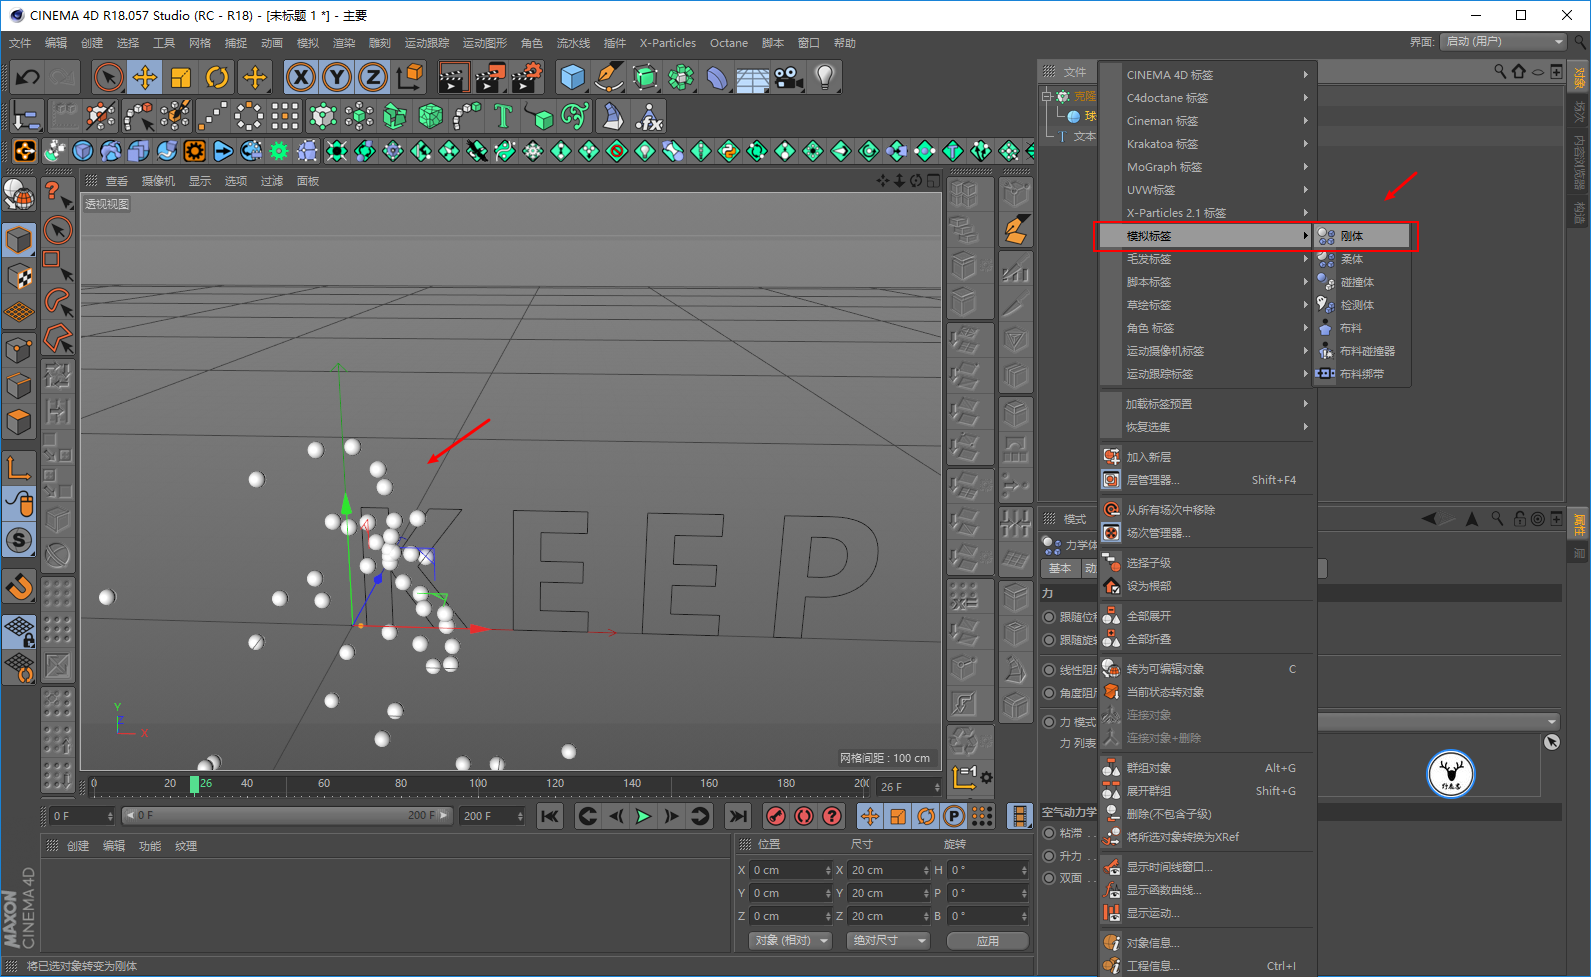Toggle the 双面 radio option

pos(1049,878)
